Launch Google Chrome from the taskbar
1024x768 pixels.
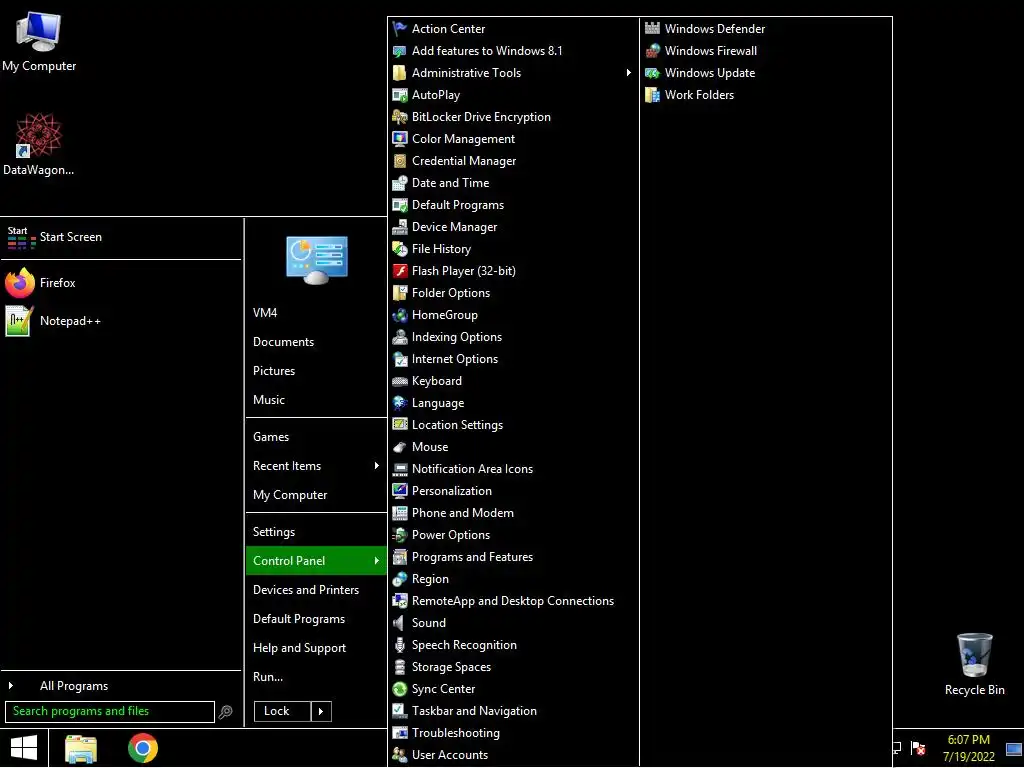[x=143, y=748]
